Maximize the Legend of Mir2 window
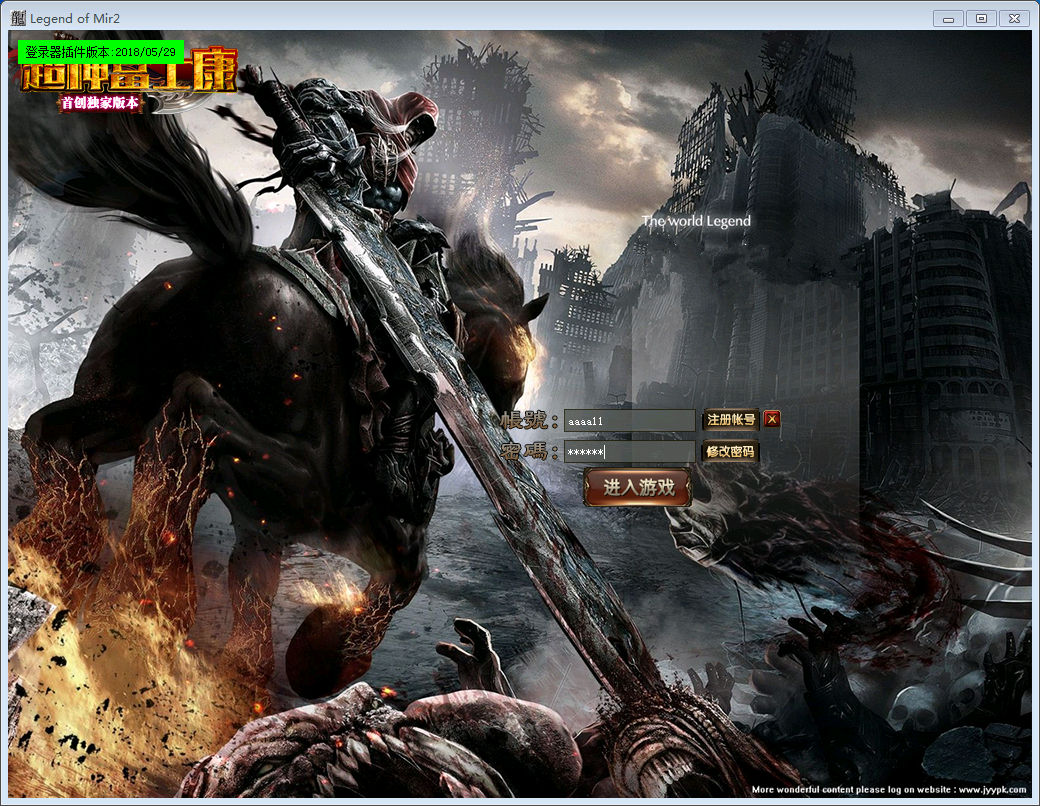Viewport: 1040px width, 806px height. point(981,19)
